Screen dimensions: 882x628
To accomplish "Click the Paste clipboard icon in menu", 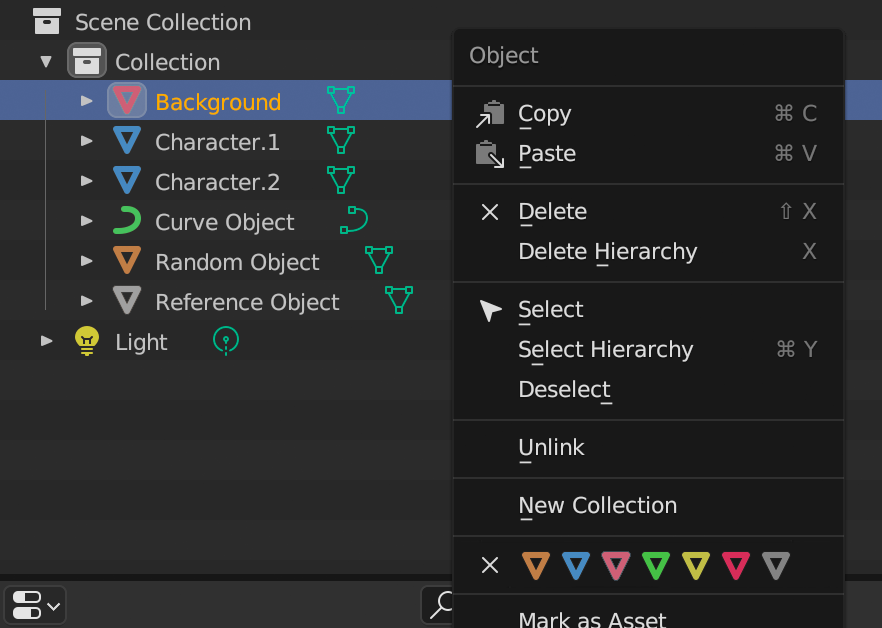I will 490,154.
